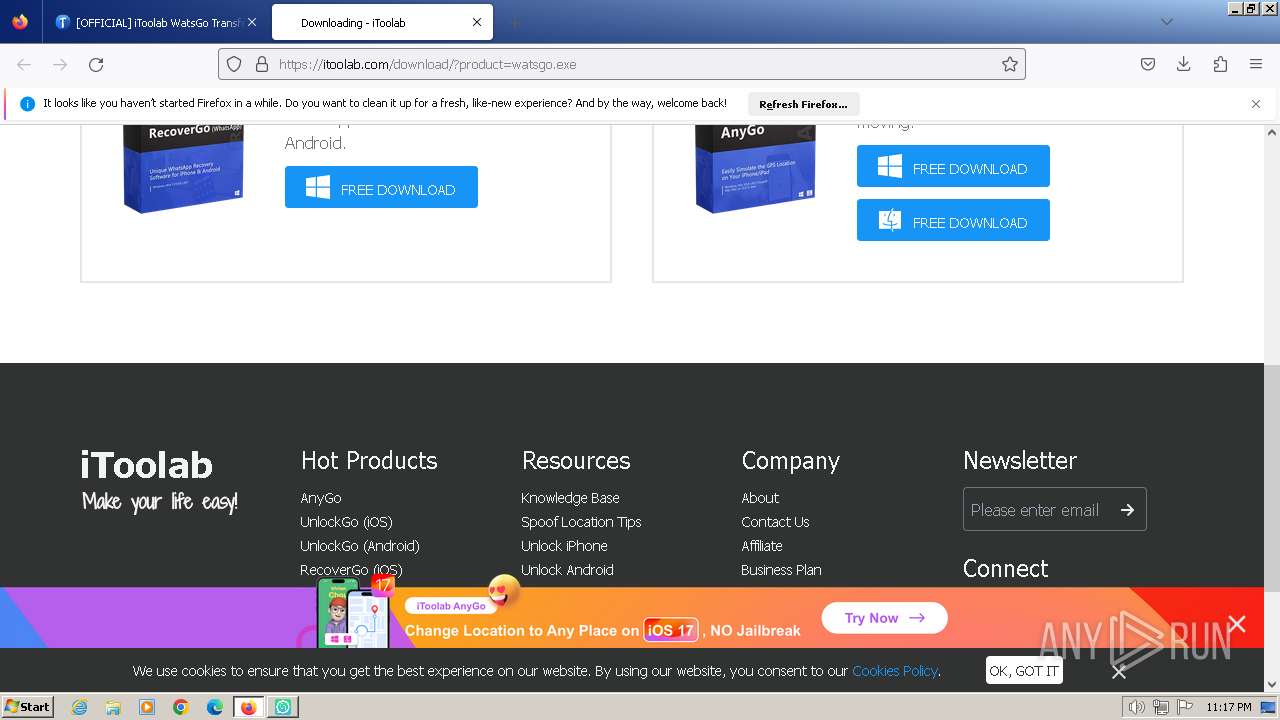Launch Internet Explorer from taskbar

point(80,707)
